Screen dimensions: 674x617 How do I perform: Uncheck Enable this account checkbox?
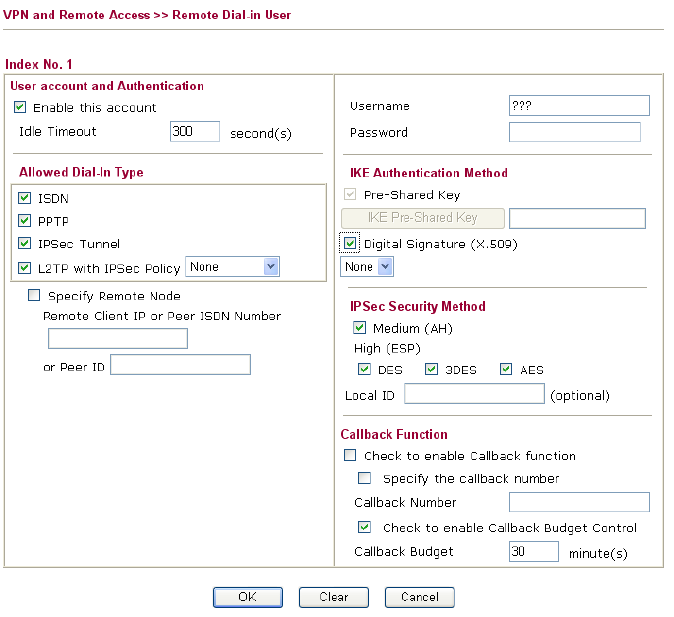20,107
